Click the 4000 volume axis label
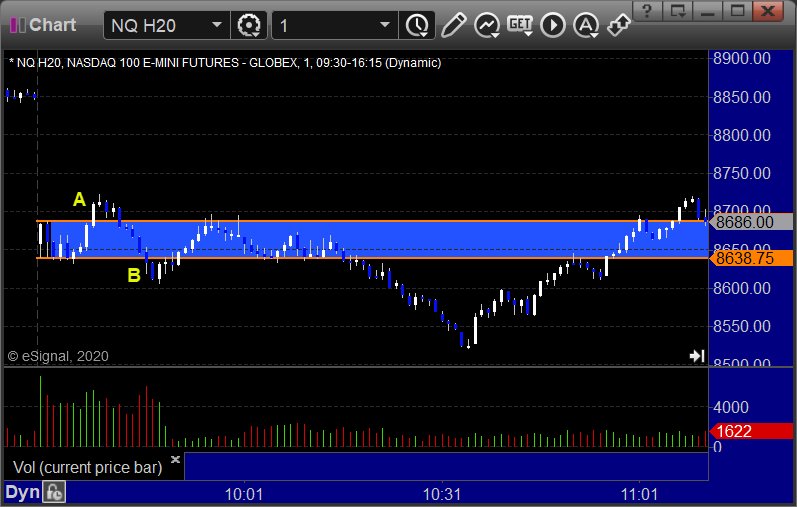Viewport: 797px width, 507px height. pyautogui.click(x=730, y=407)
